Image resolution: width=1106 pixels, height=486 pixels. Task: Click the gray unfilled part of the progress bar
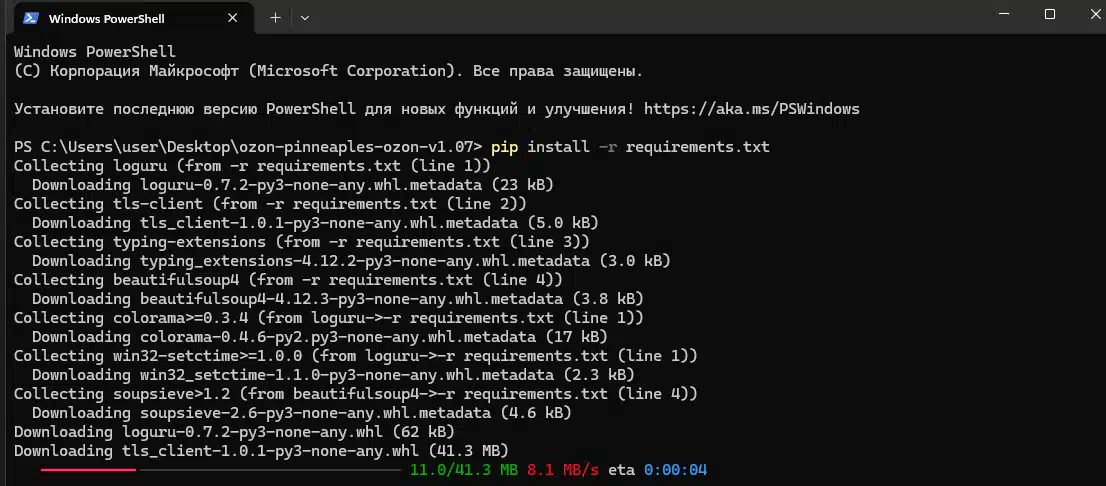point(270,470)
